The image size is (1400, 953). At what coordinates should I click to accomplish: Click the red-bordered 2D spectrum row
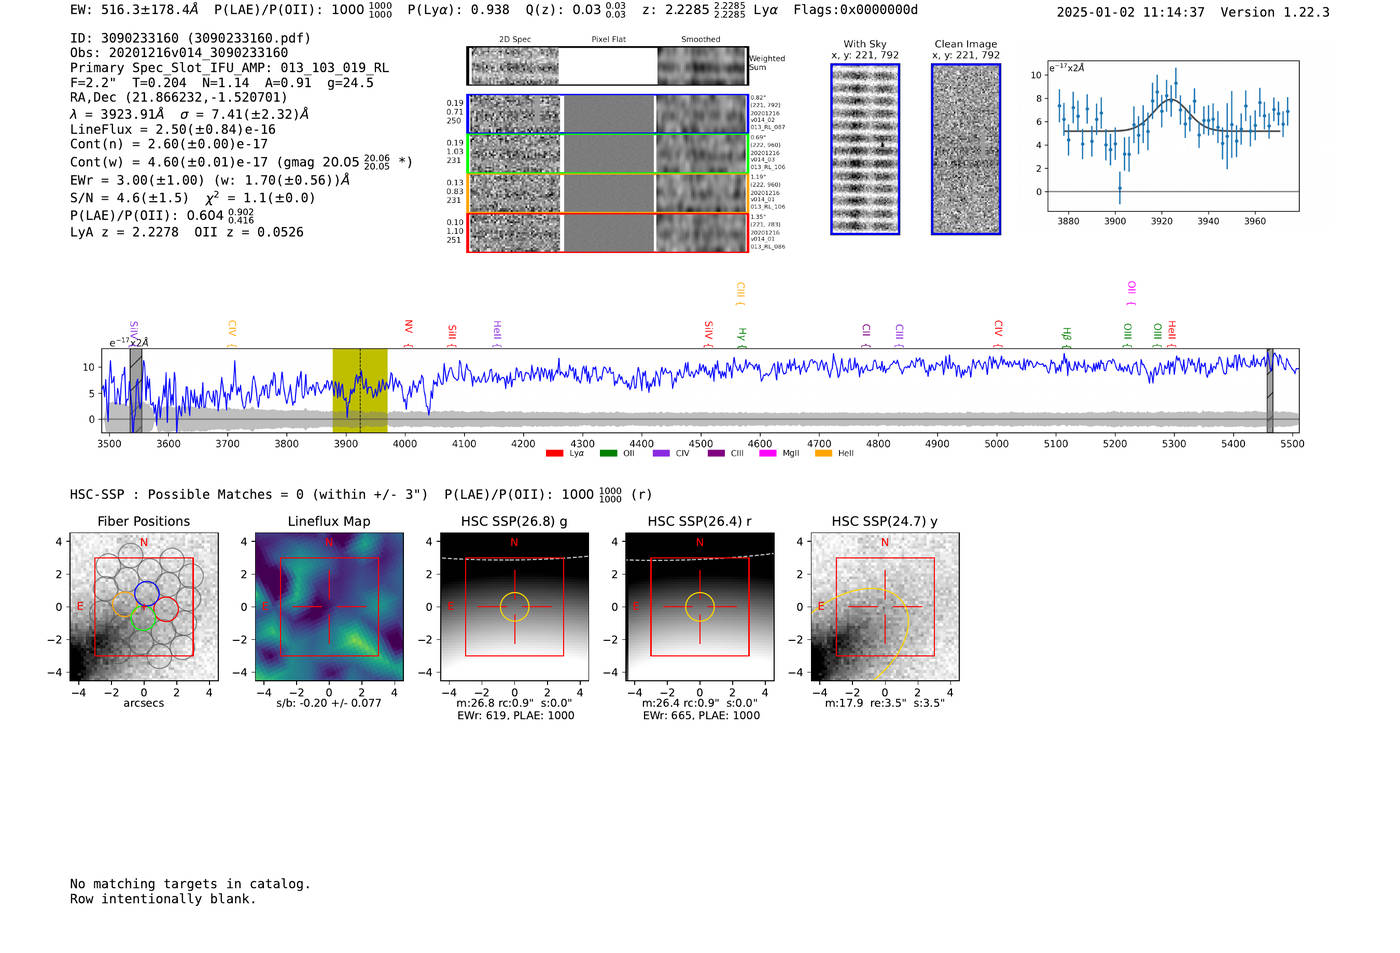(x=608, y=232)
